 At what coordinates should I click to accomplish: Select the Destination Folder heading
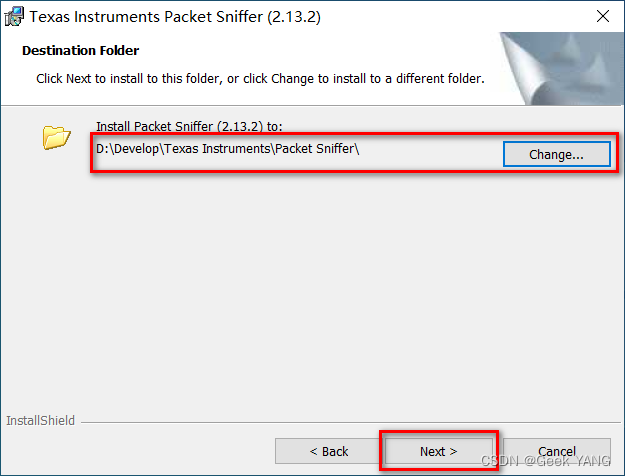click(x=80, y=50)
